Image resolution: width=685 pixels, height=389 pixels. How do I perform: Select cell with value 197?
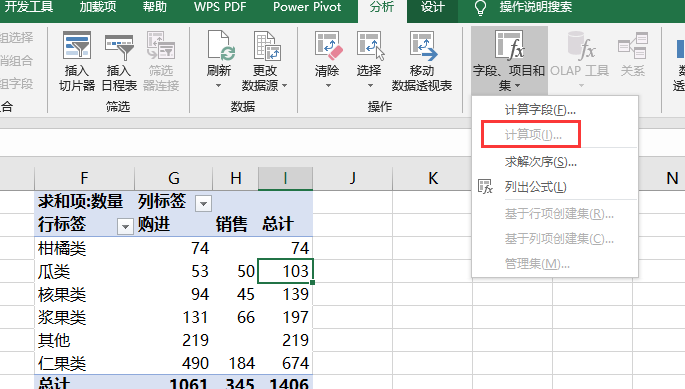point(285,317)
